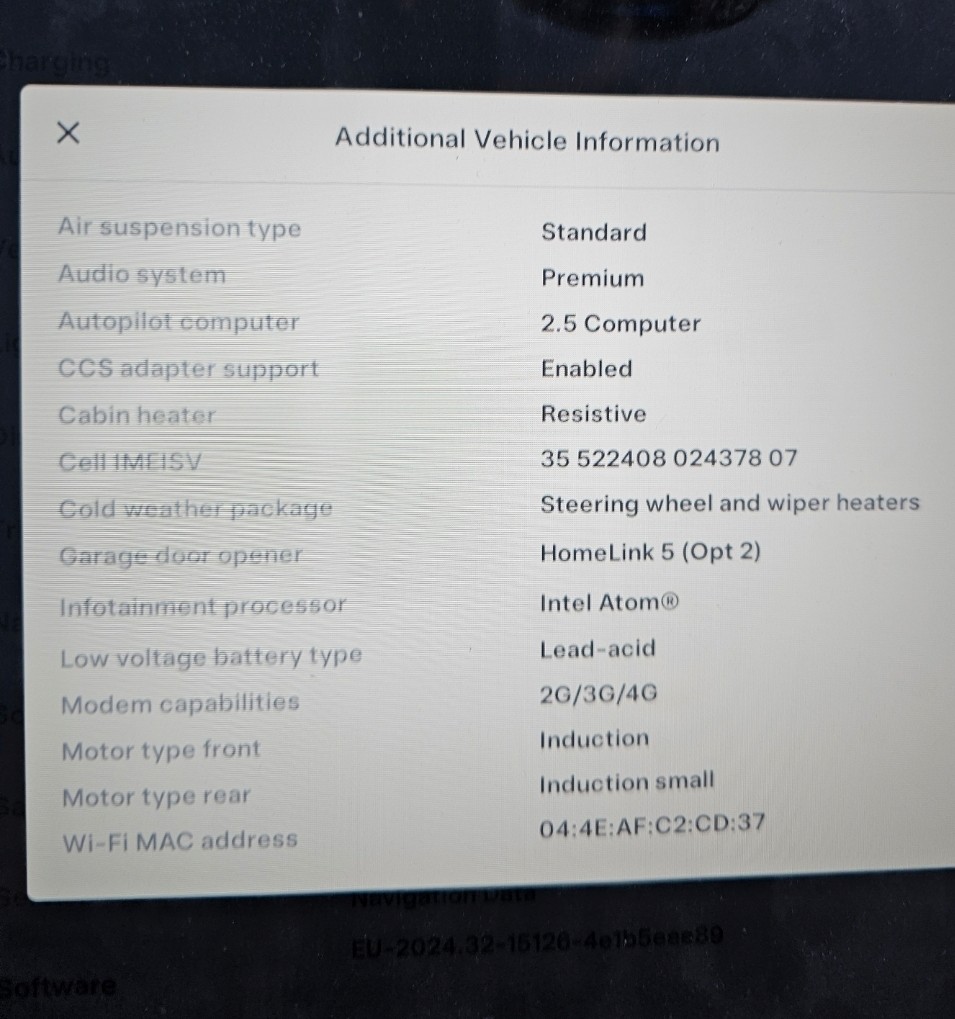Close the Additional Vehicle Information dialog
955x1019 pixels.
[x=68, y=133]
